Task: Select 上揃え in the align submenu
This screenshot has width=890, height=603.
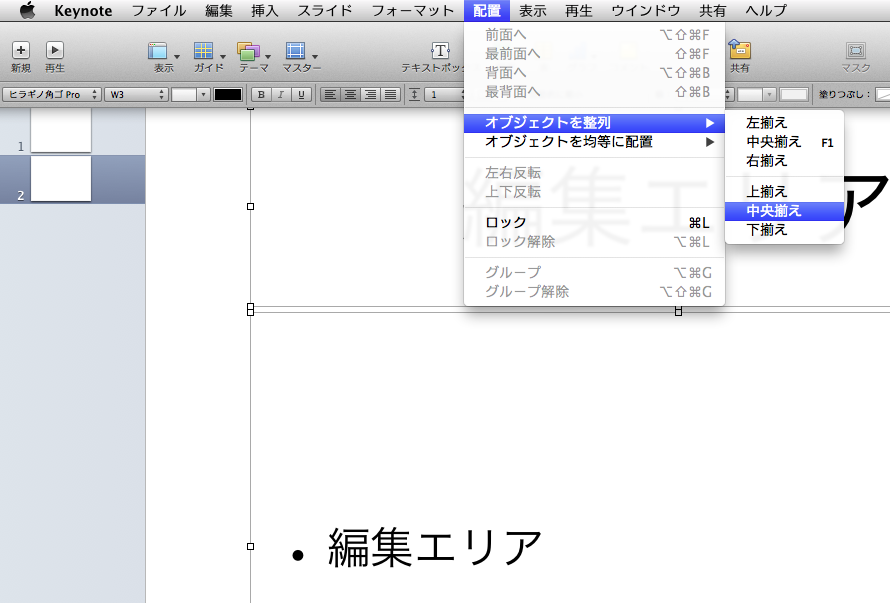Action: click(x=784, y=191)
